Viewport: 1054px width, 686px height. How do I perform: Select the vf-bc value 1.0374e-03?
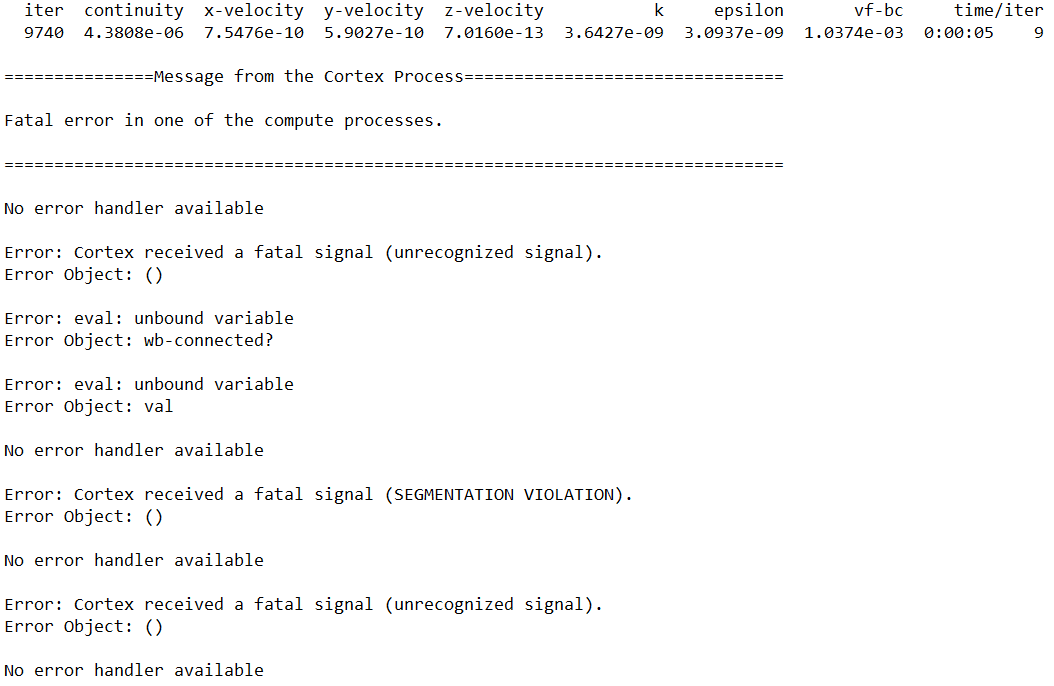pos(854,33)
